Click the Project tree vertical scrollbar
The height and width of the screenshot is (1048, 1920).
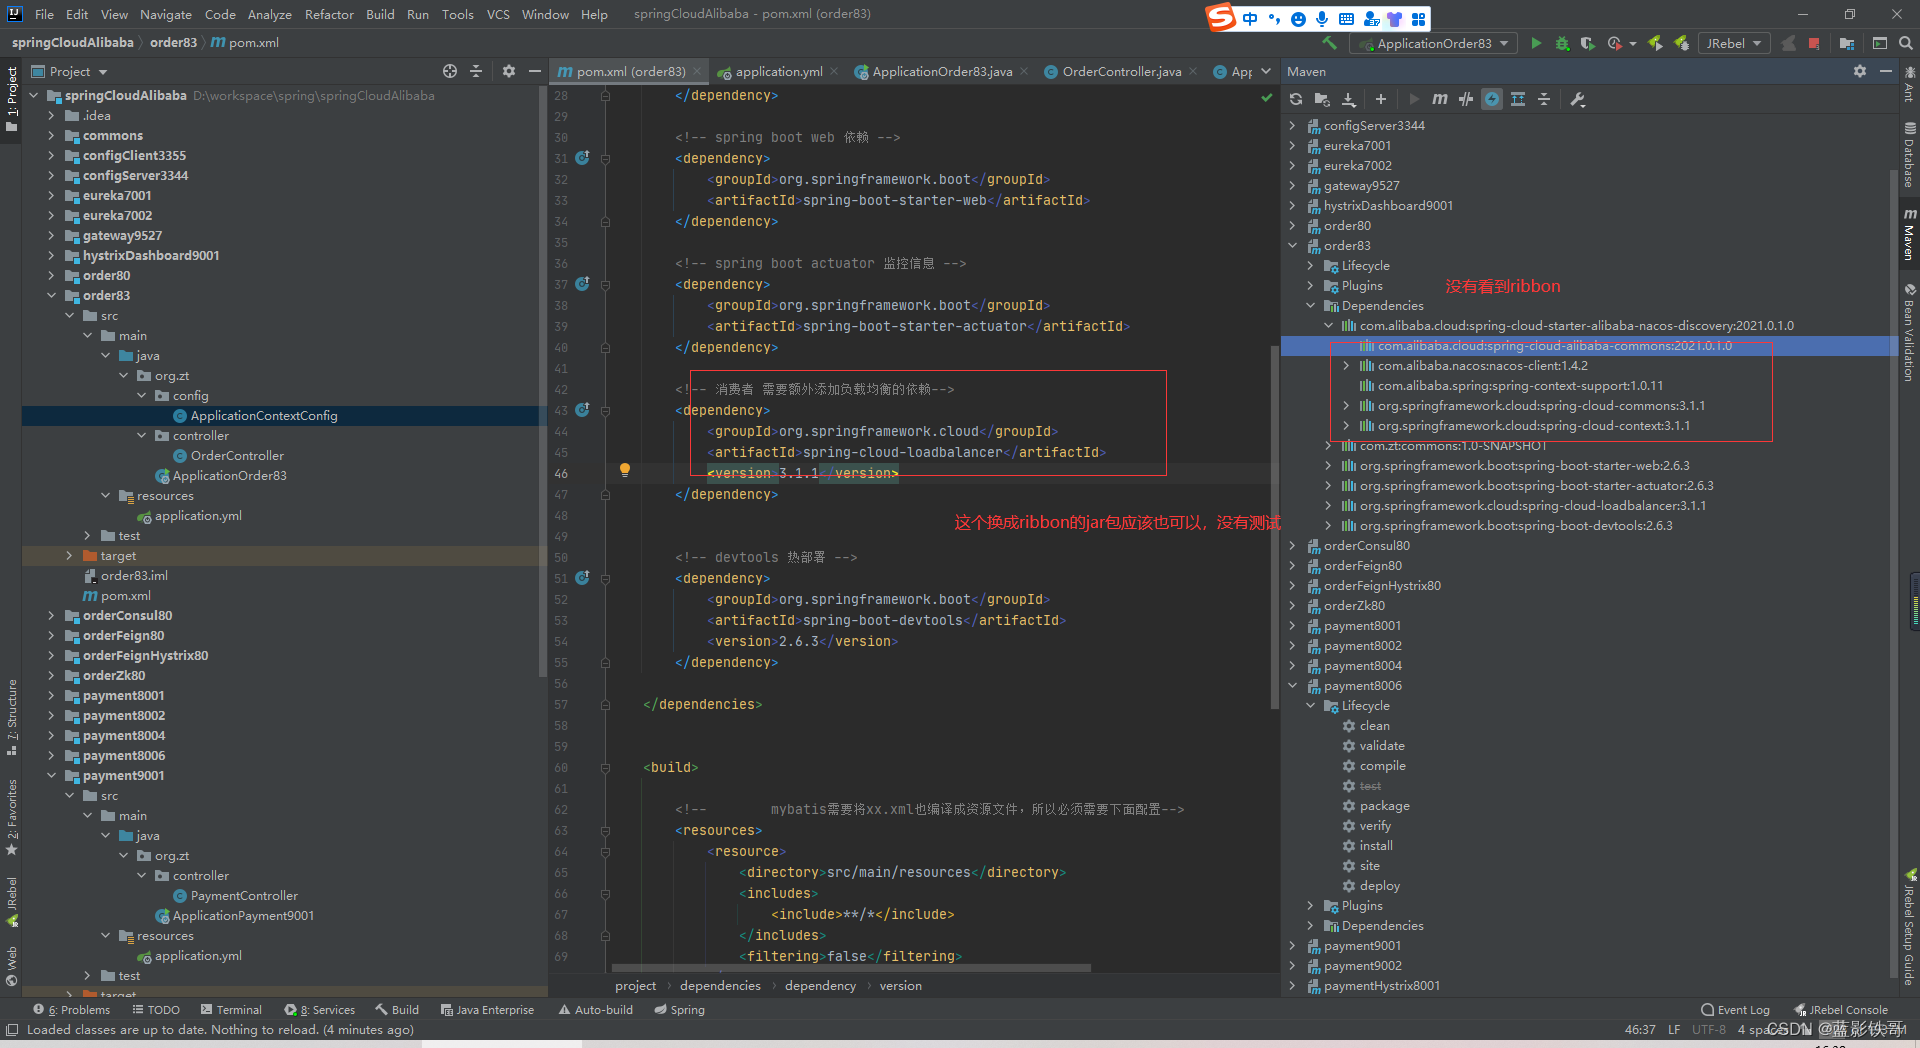[x=543, y=380]
